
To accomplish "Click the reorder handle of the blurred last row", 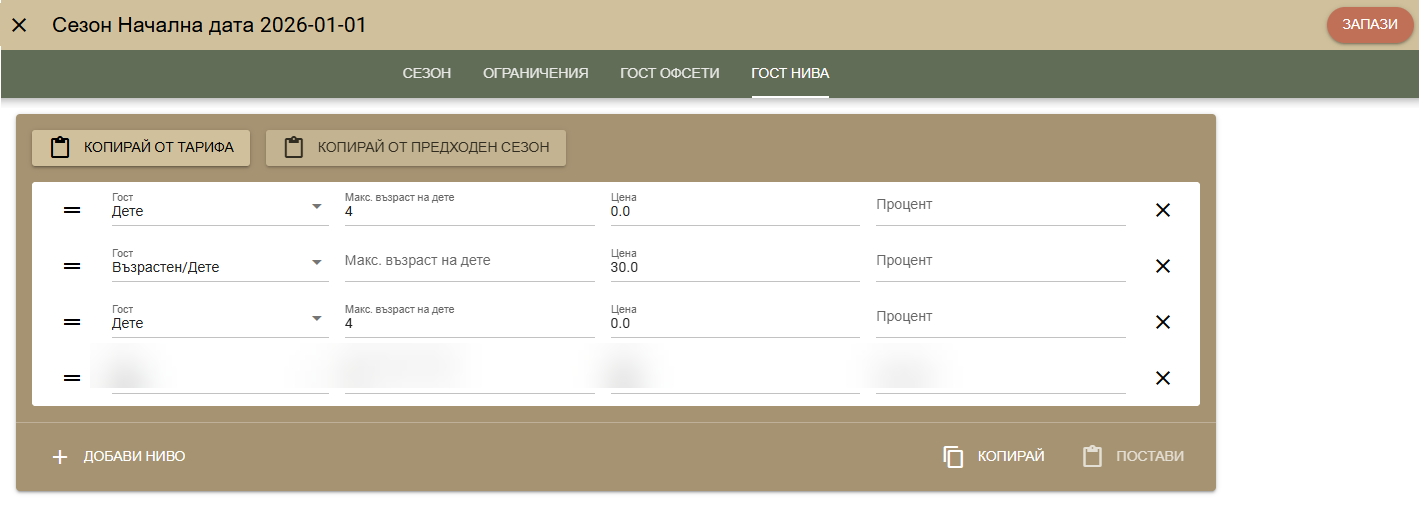I will [72, 378].
